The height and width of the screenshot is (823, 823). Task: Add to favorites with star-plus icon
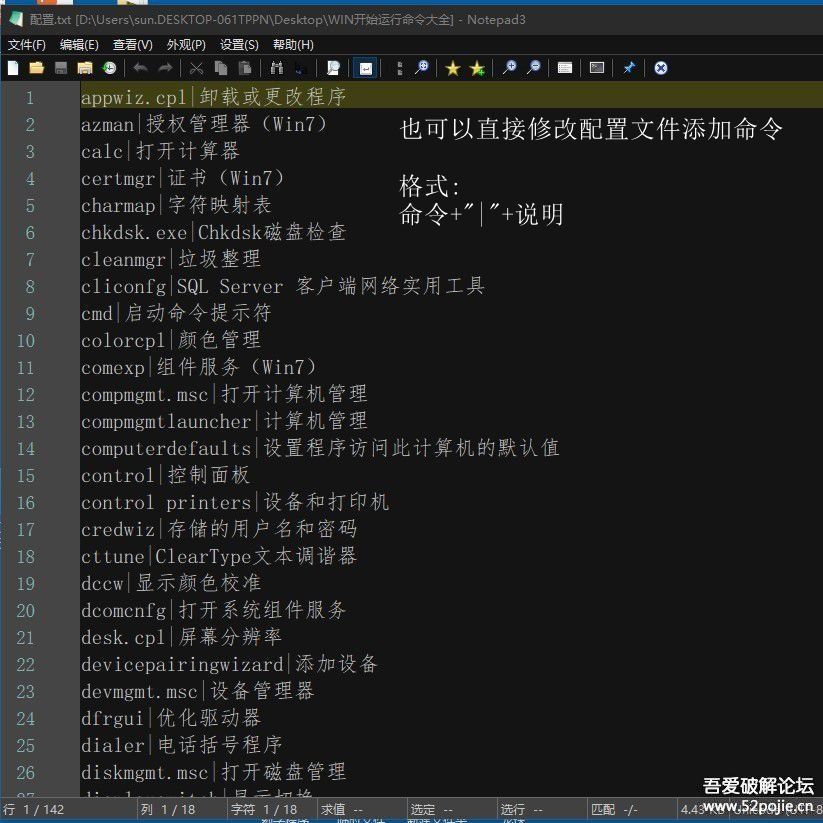[477, 68]
